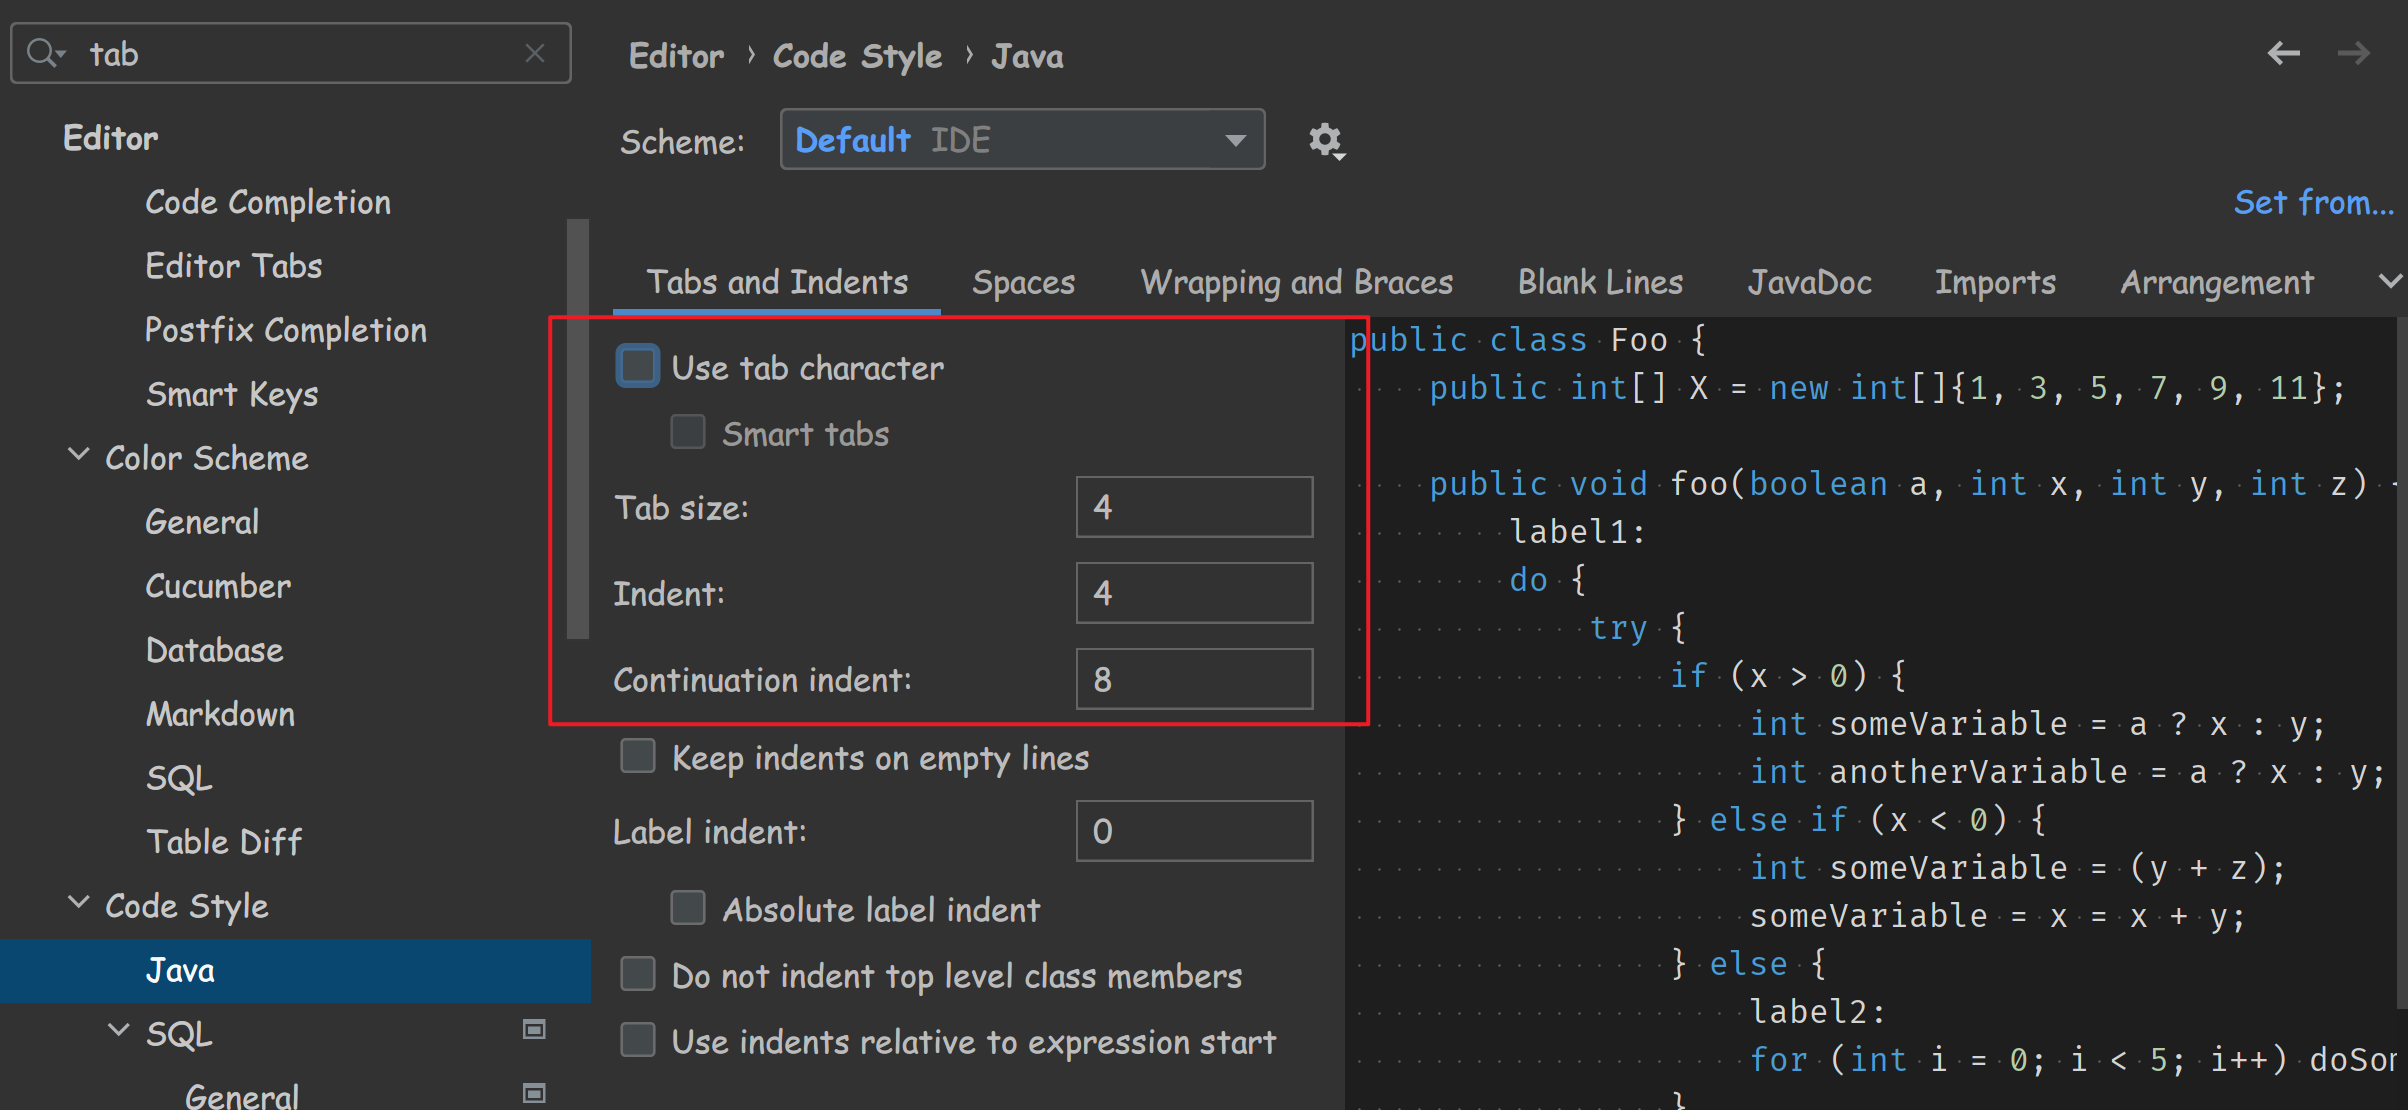
Task: Open the Arrangement tab
Action: point(2217,282)
